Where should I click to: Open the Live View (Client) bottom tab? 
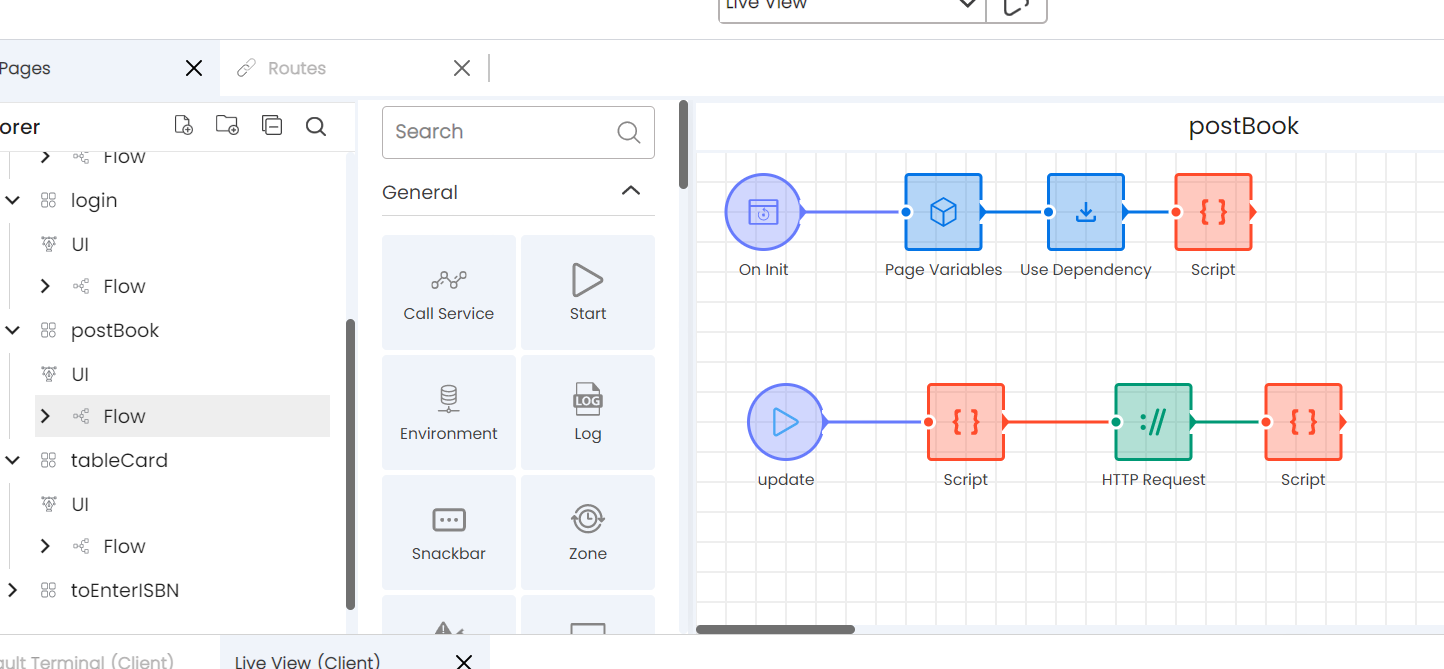click(x=307, y=661)
